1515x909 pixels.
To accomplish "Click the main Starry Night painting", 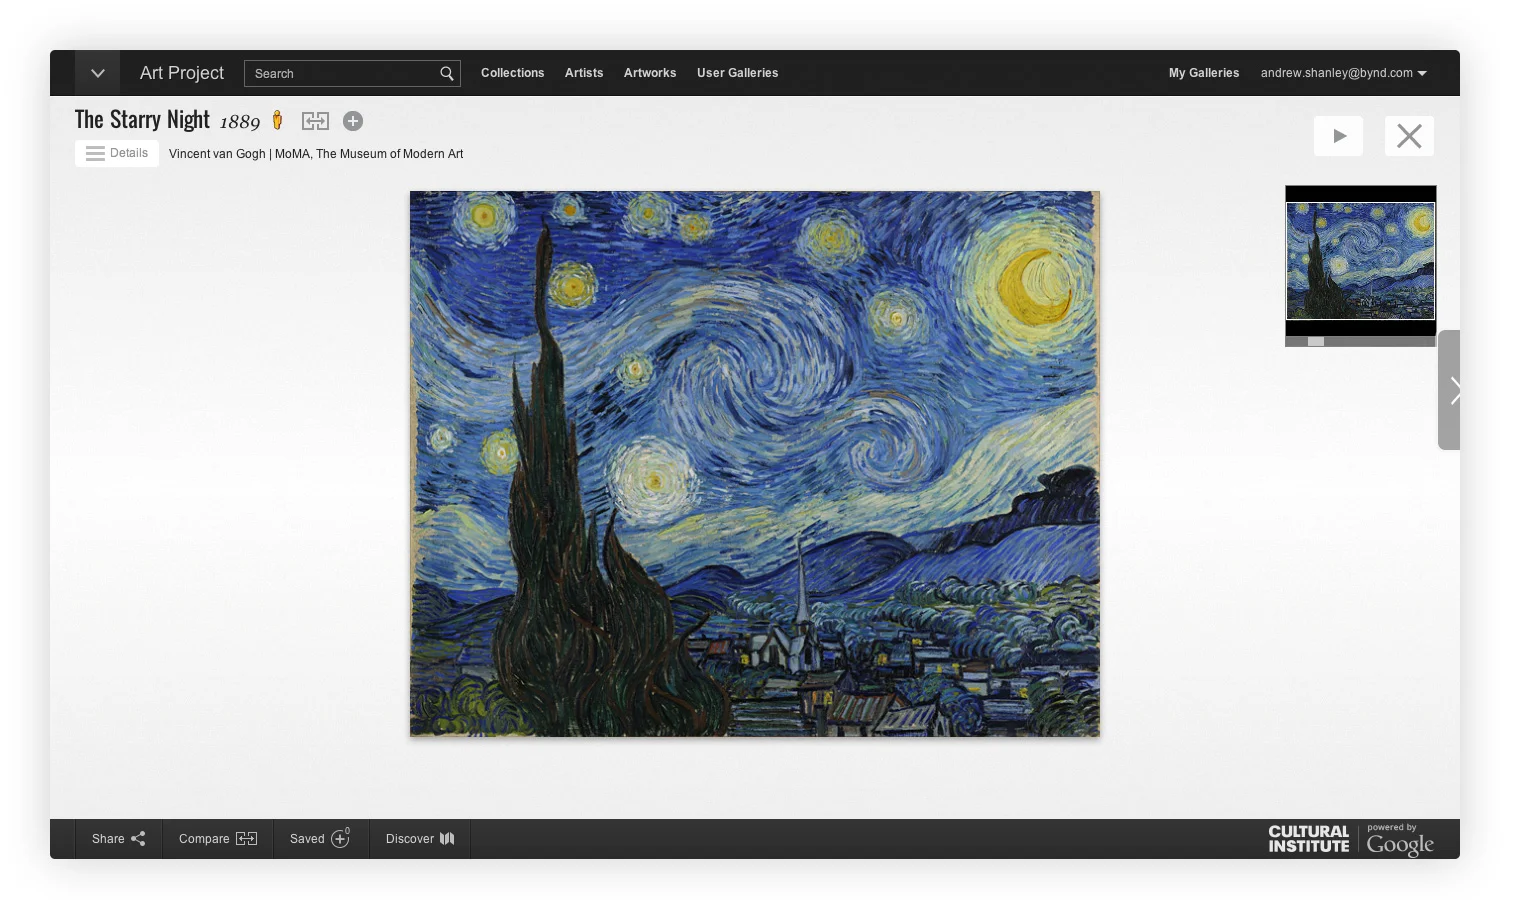I will point(755,464).
